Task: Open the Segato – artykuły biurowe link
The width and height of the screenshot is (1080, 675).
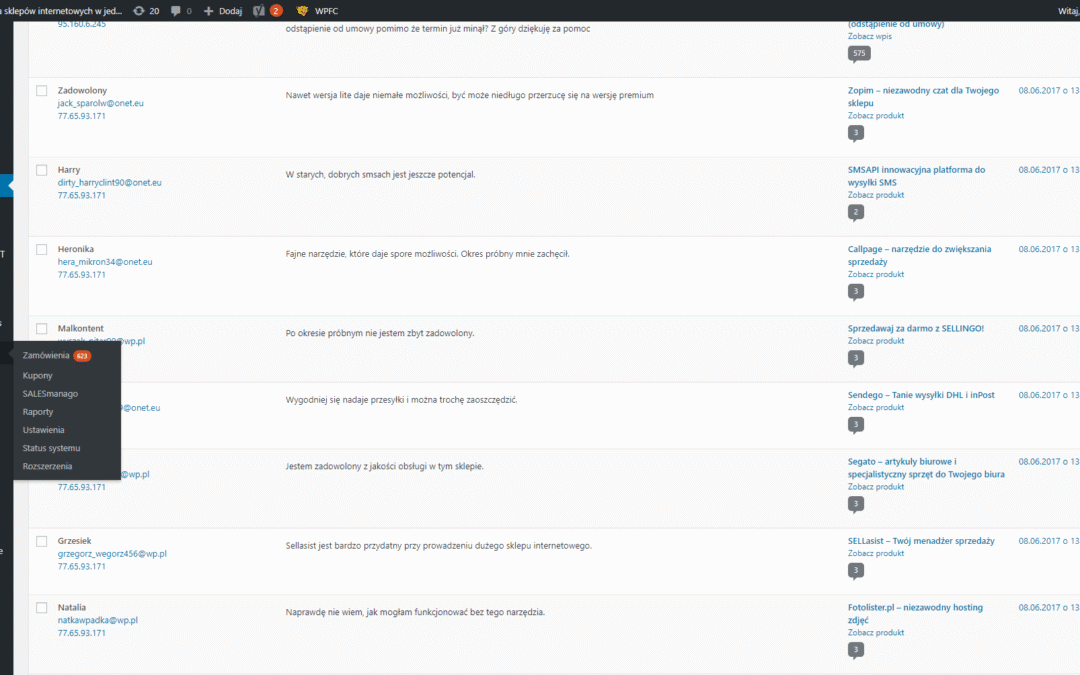Action: coord(926,468)
